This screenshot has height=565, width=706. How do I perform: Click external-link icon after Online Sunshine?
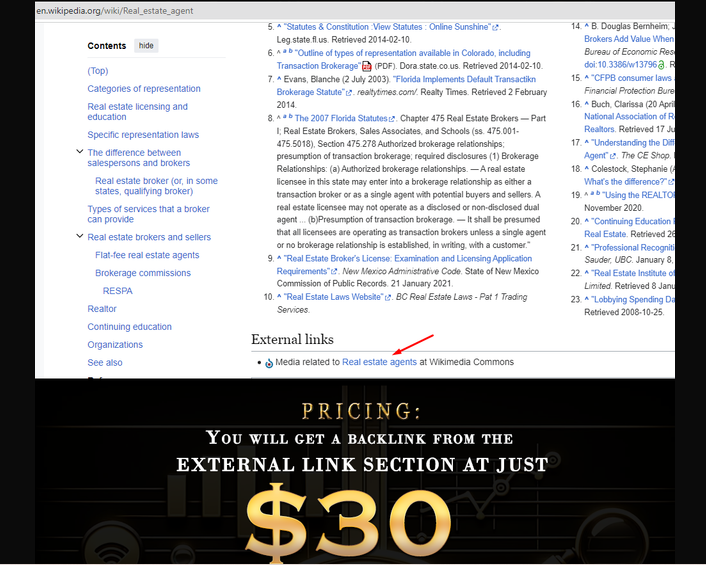[495, 27]
